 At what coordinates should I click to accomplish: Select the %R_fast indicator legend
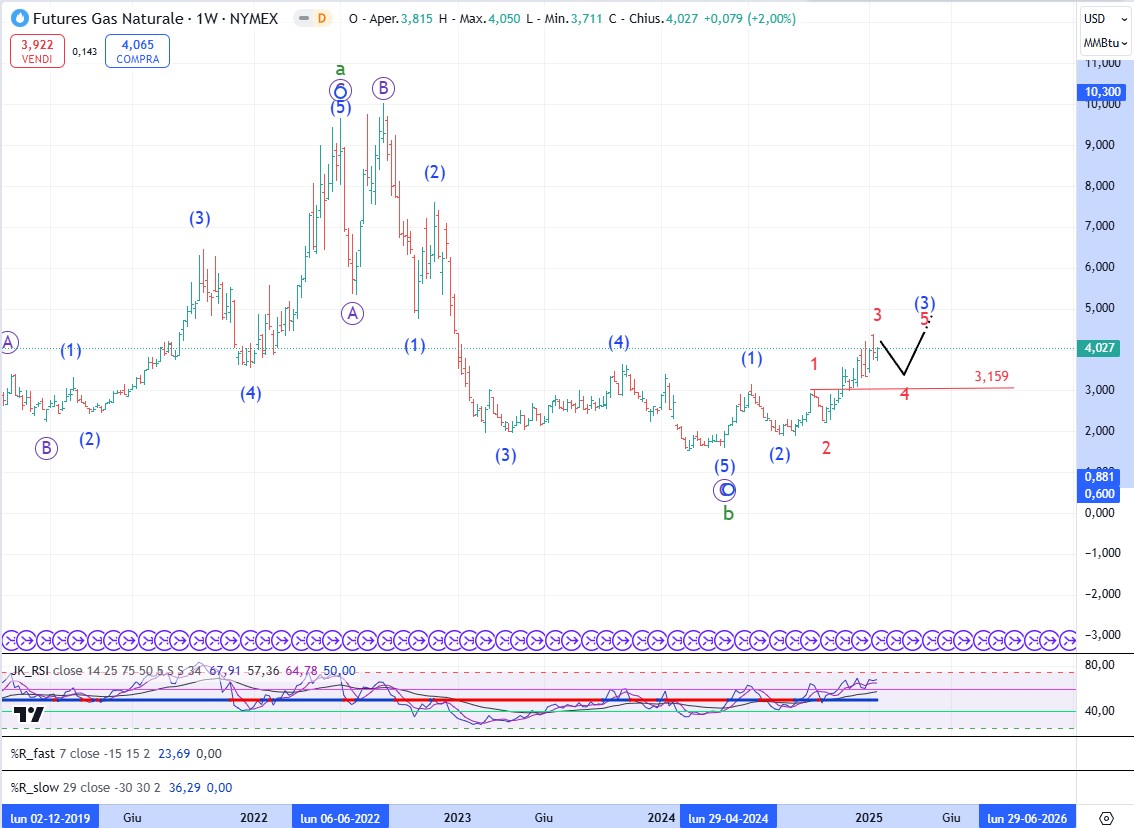[x=35, y=753]
